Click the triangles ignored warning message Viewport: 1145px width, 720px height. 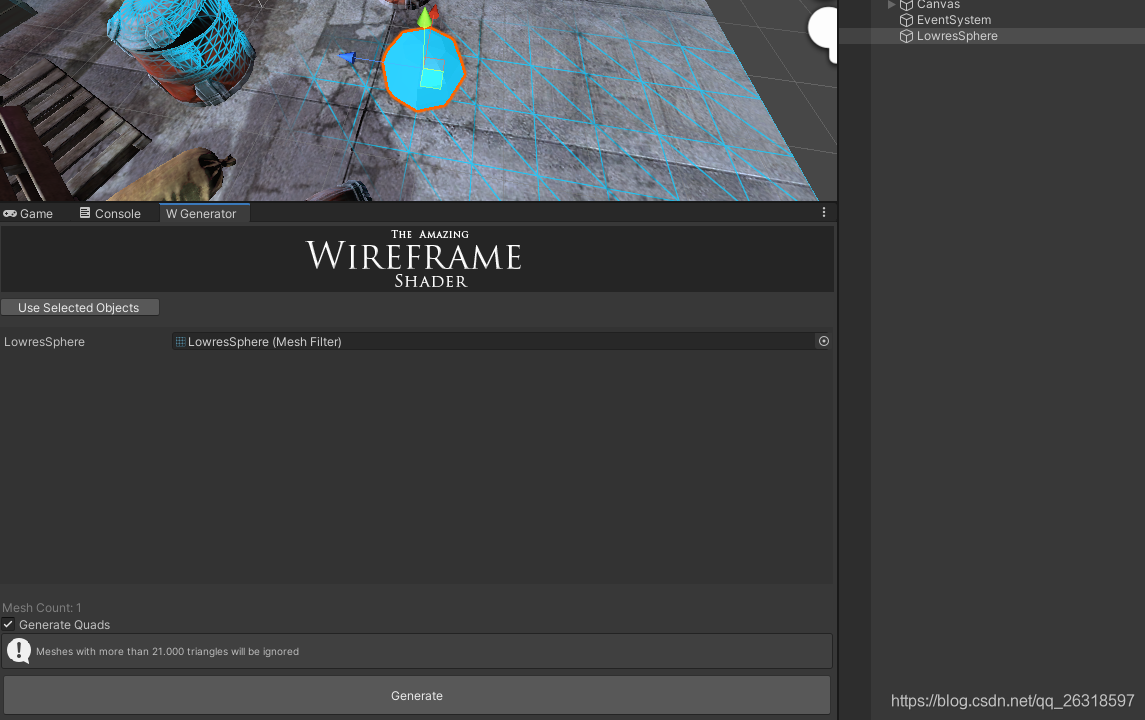(x=167, y=651)
